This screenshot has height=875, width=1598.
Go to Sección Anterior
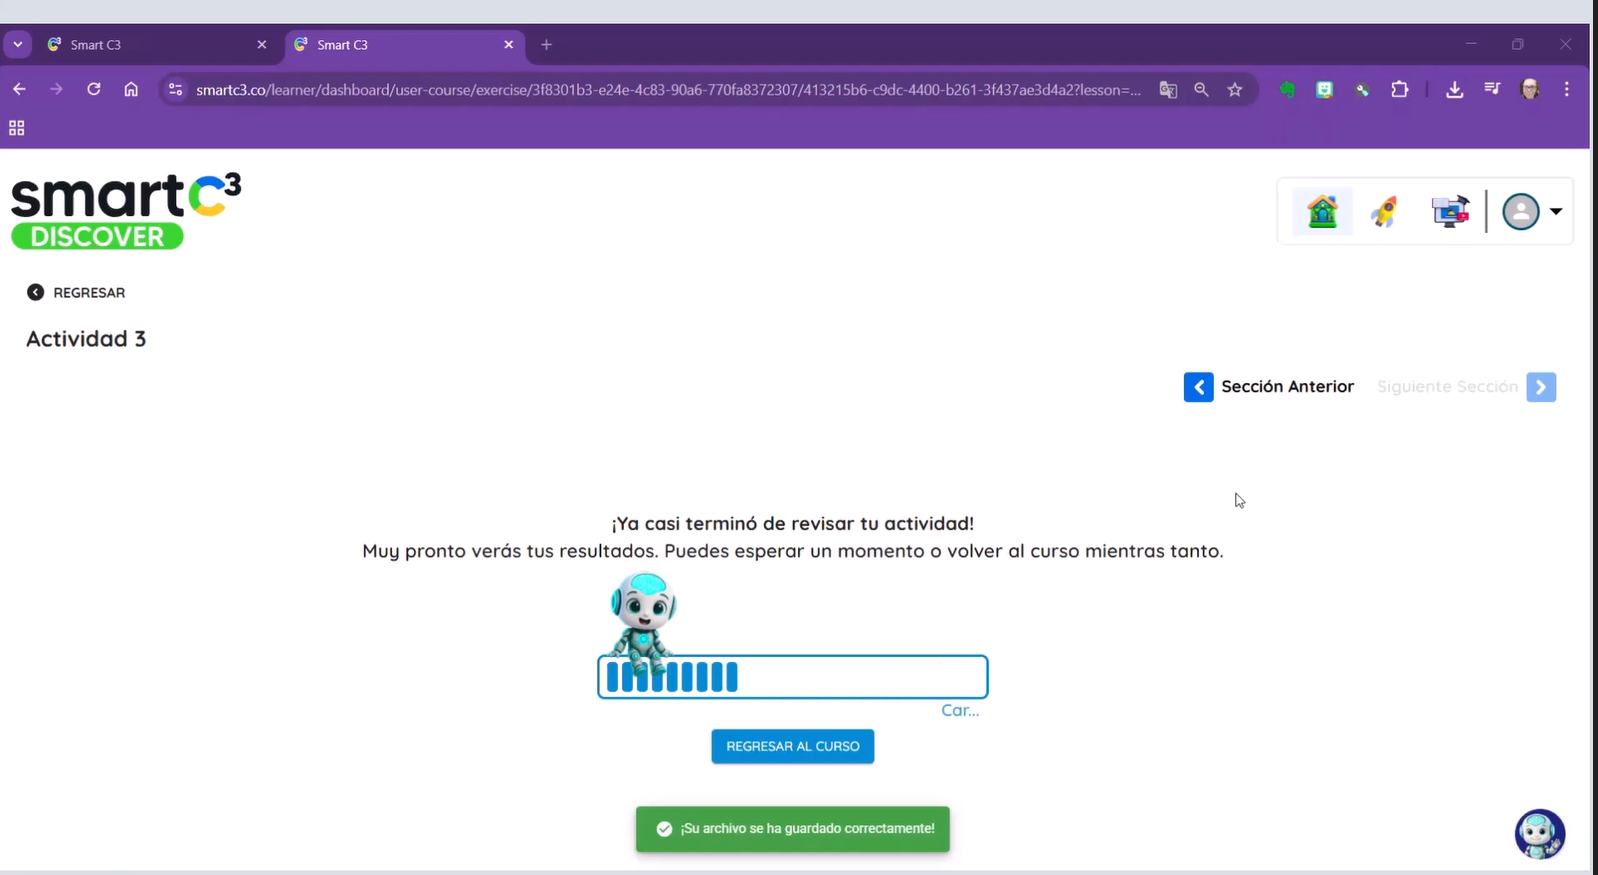(1269, 387)
